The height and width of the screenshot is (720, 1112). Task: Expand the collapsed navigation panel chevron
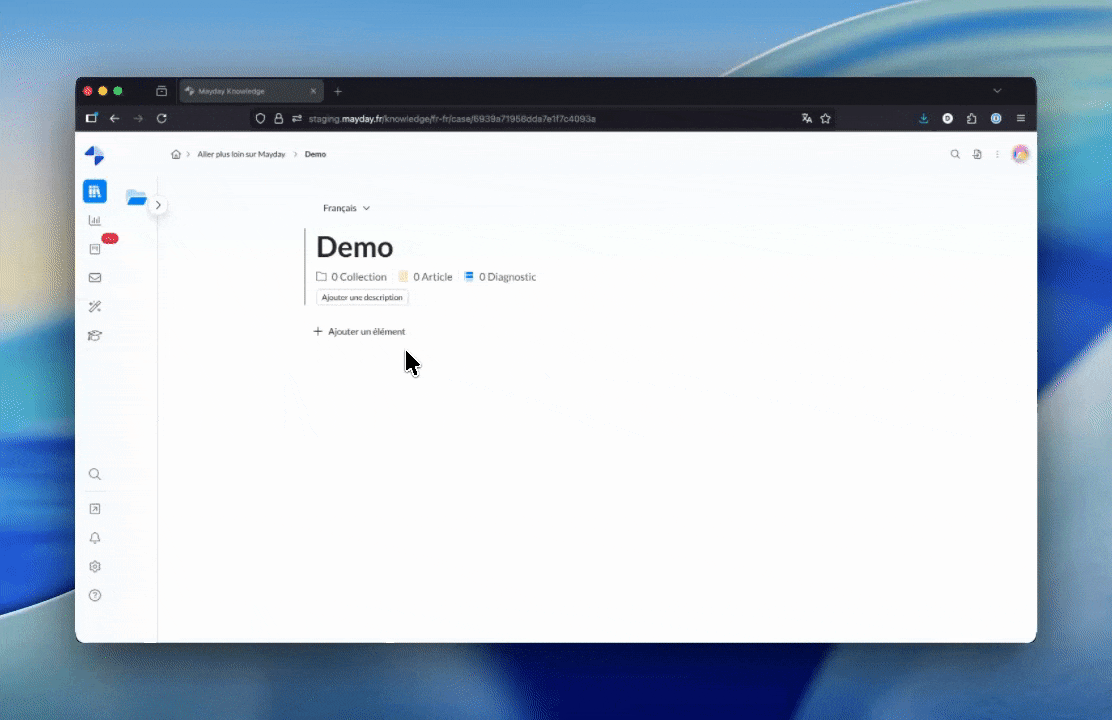158,205
